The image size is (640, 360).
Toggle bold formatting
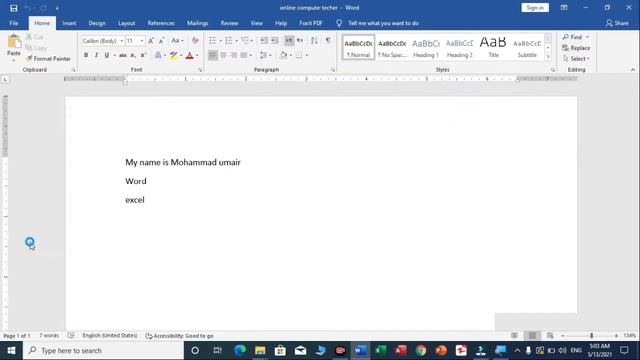coord(86,55)
